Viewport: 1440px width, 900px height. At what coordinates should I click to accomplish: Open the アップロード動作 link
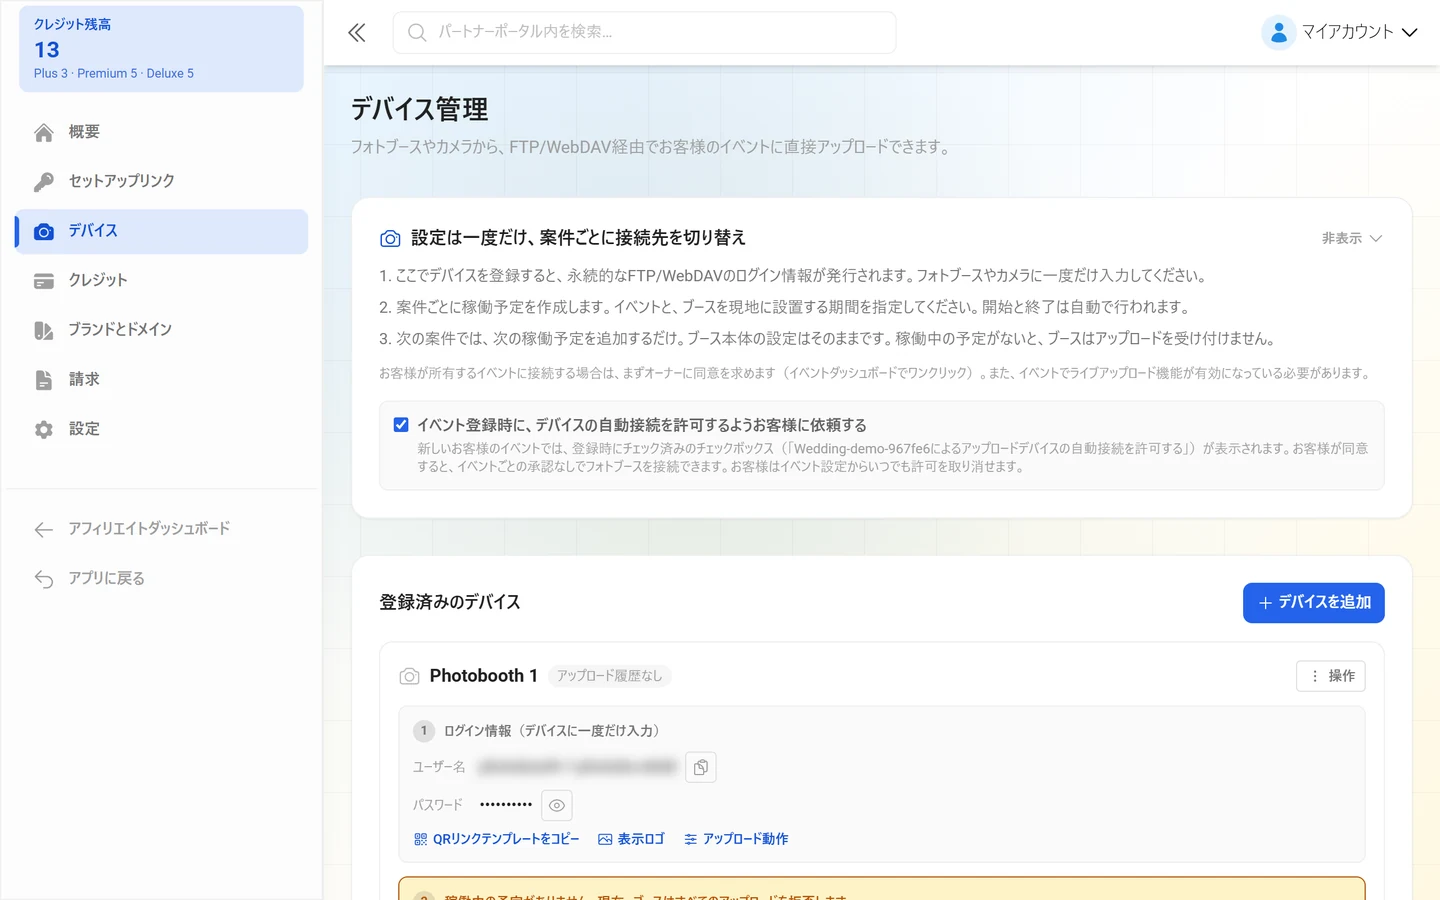click(736, 839)
